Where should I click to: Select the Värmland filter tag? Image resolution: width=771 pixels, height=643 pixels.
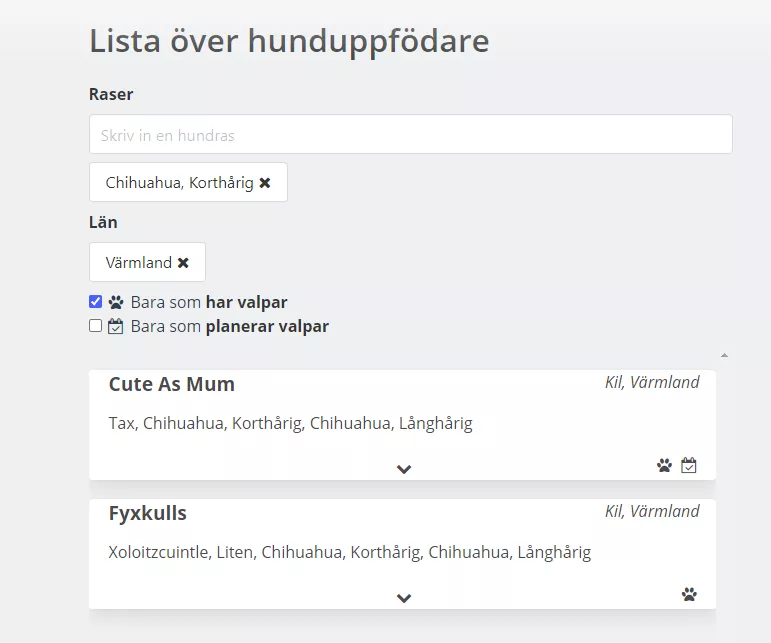coord(147,262)
